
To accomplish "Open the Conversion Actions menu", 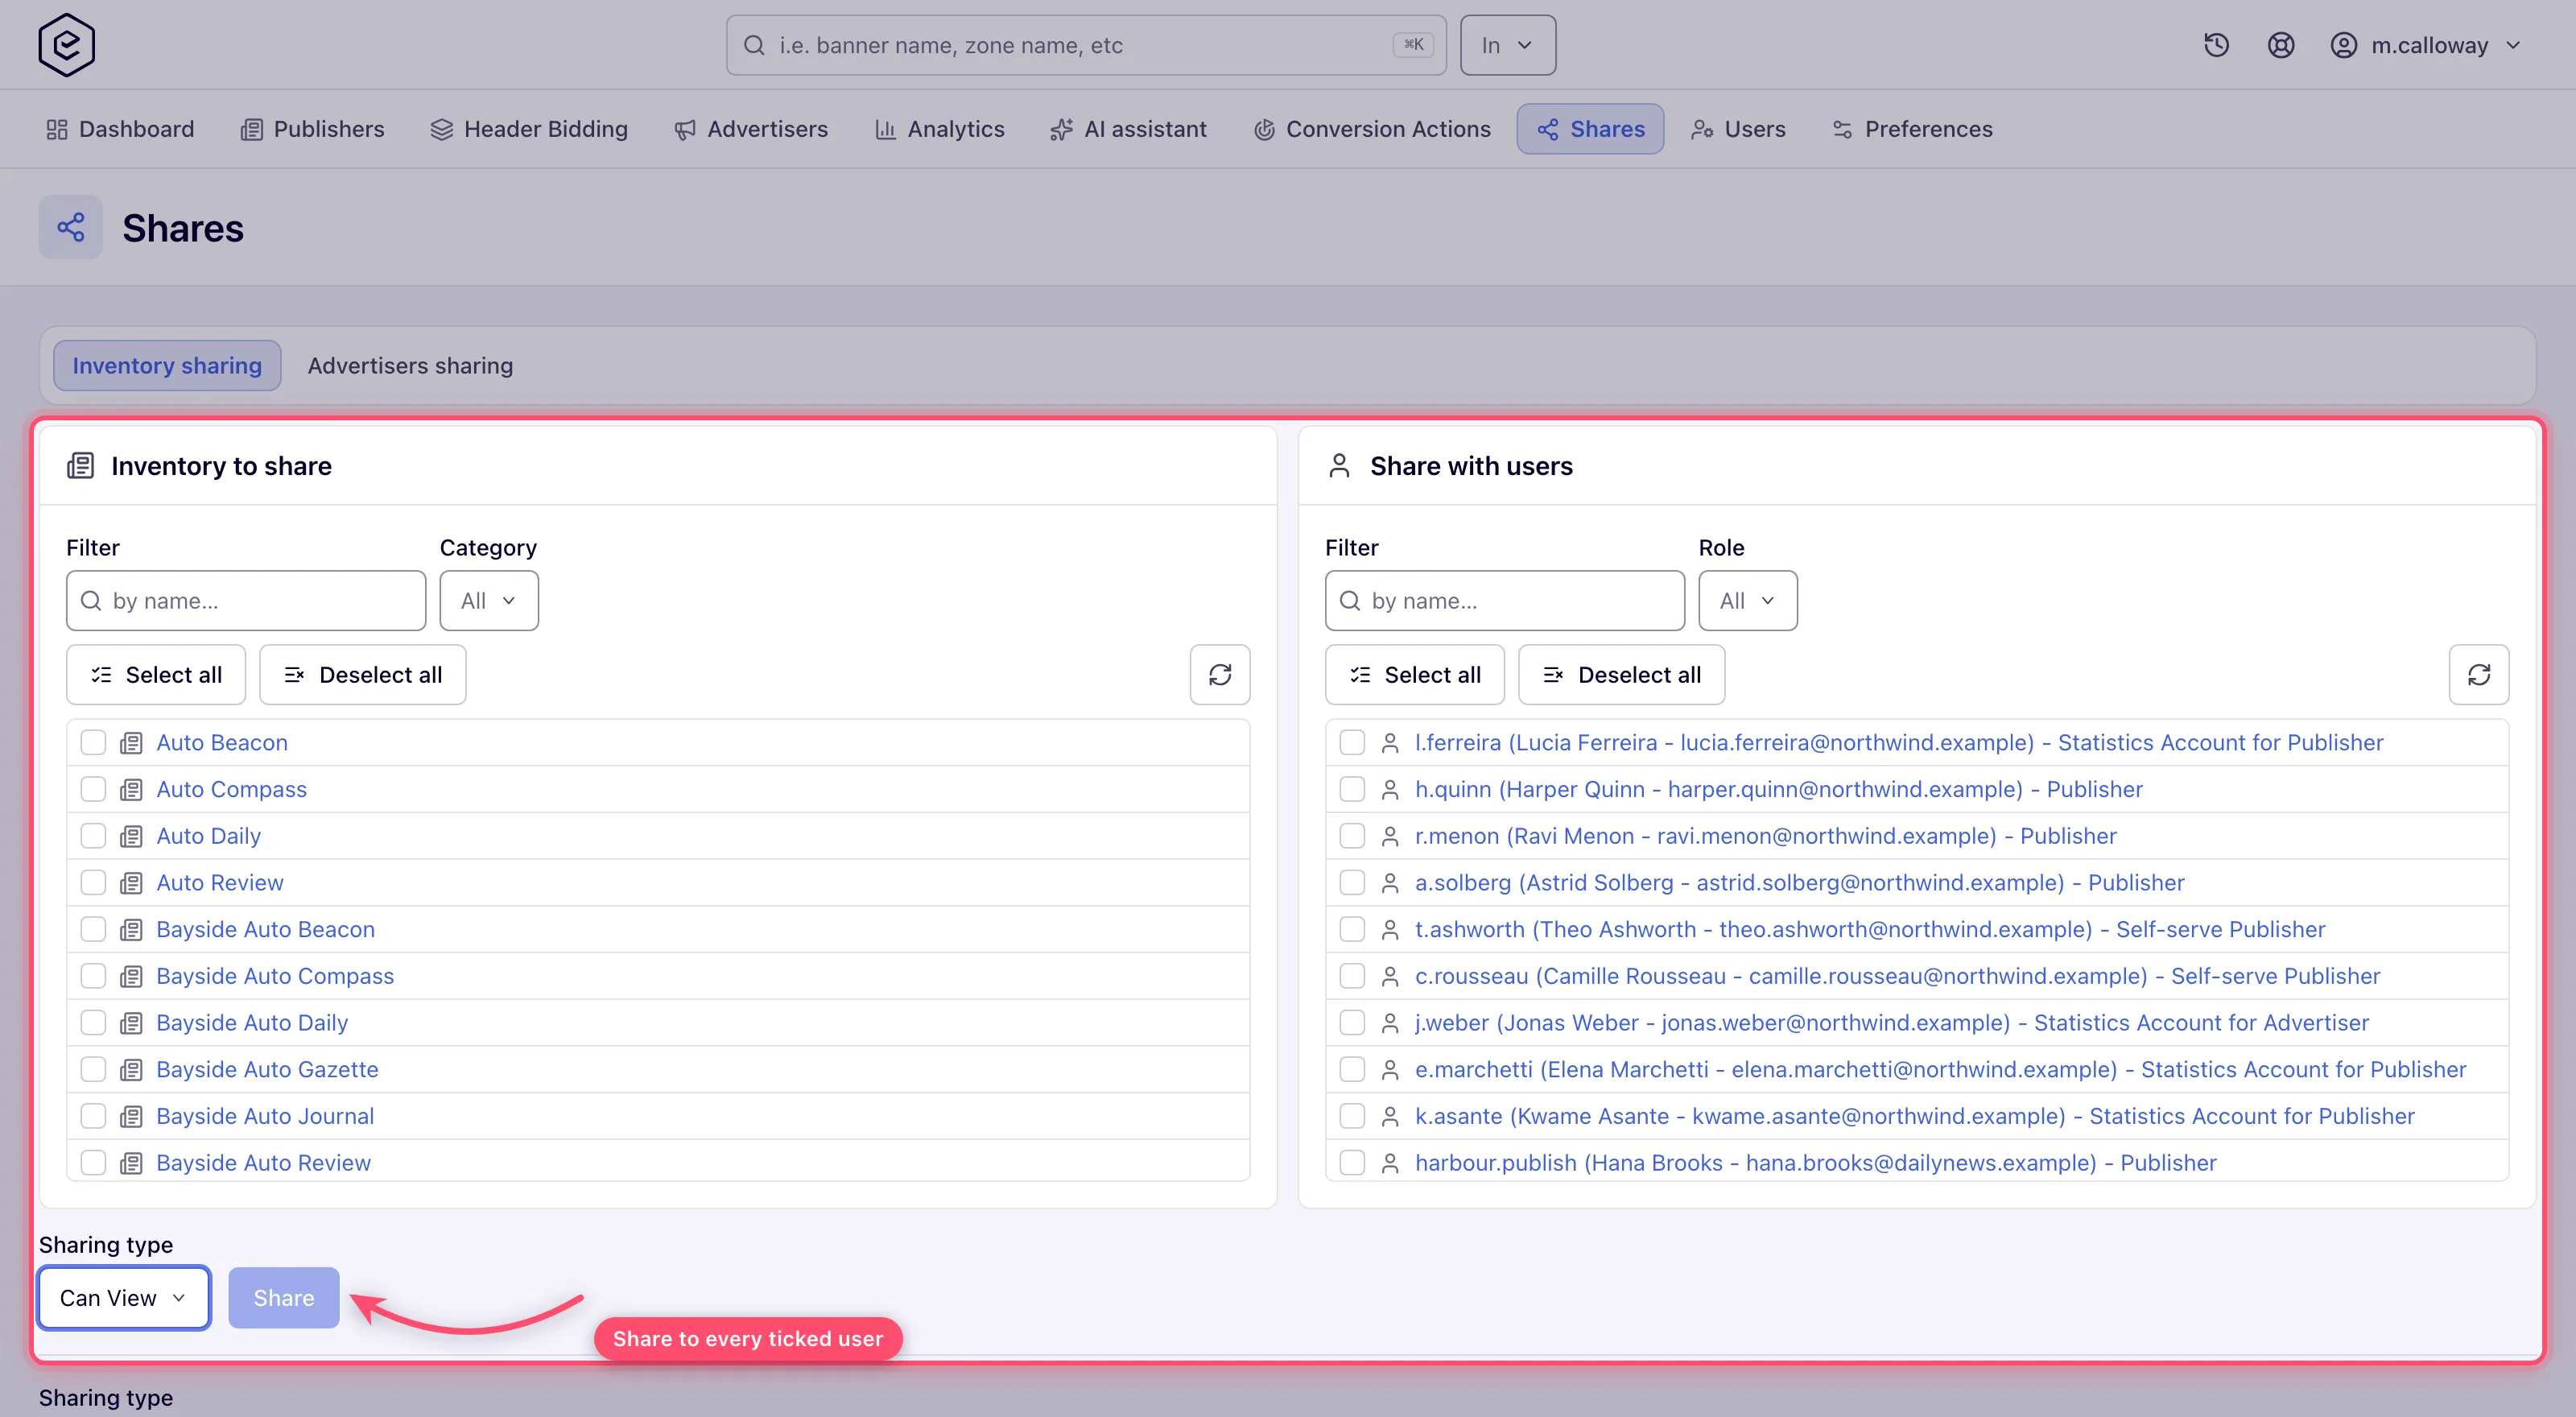I will coord(1372,129).
